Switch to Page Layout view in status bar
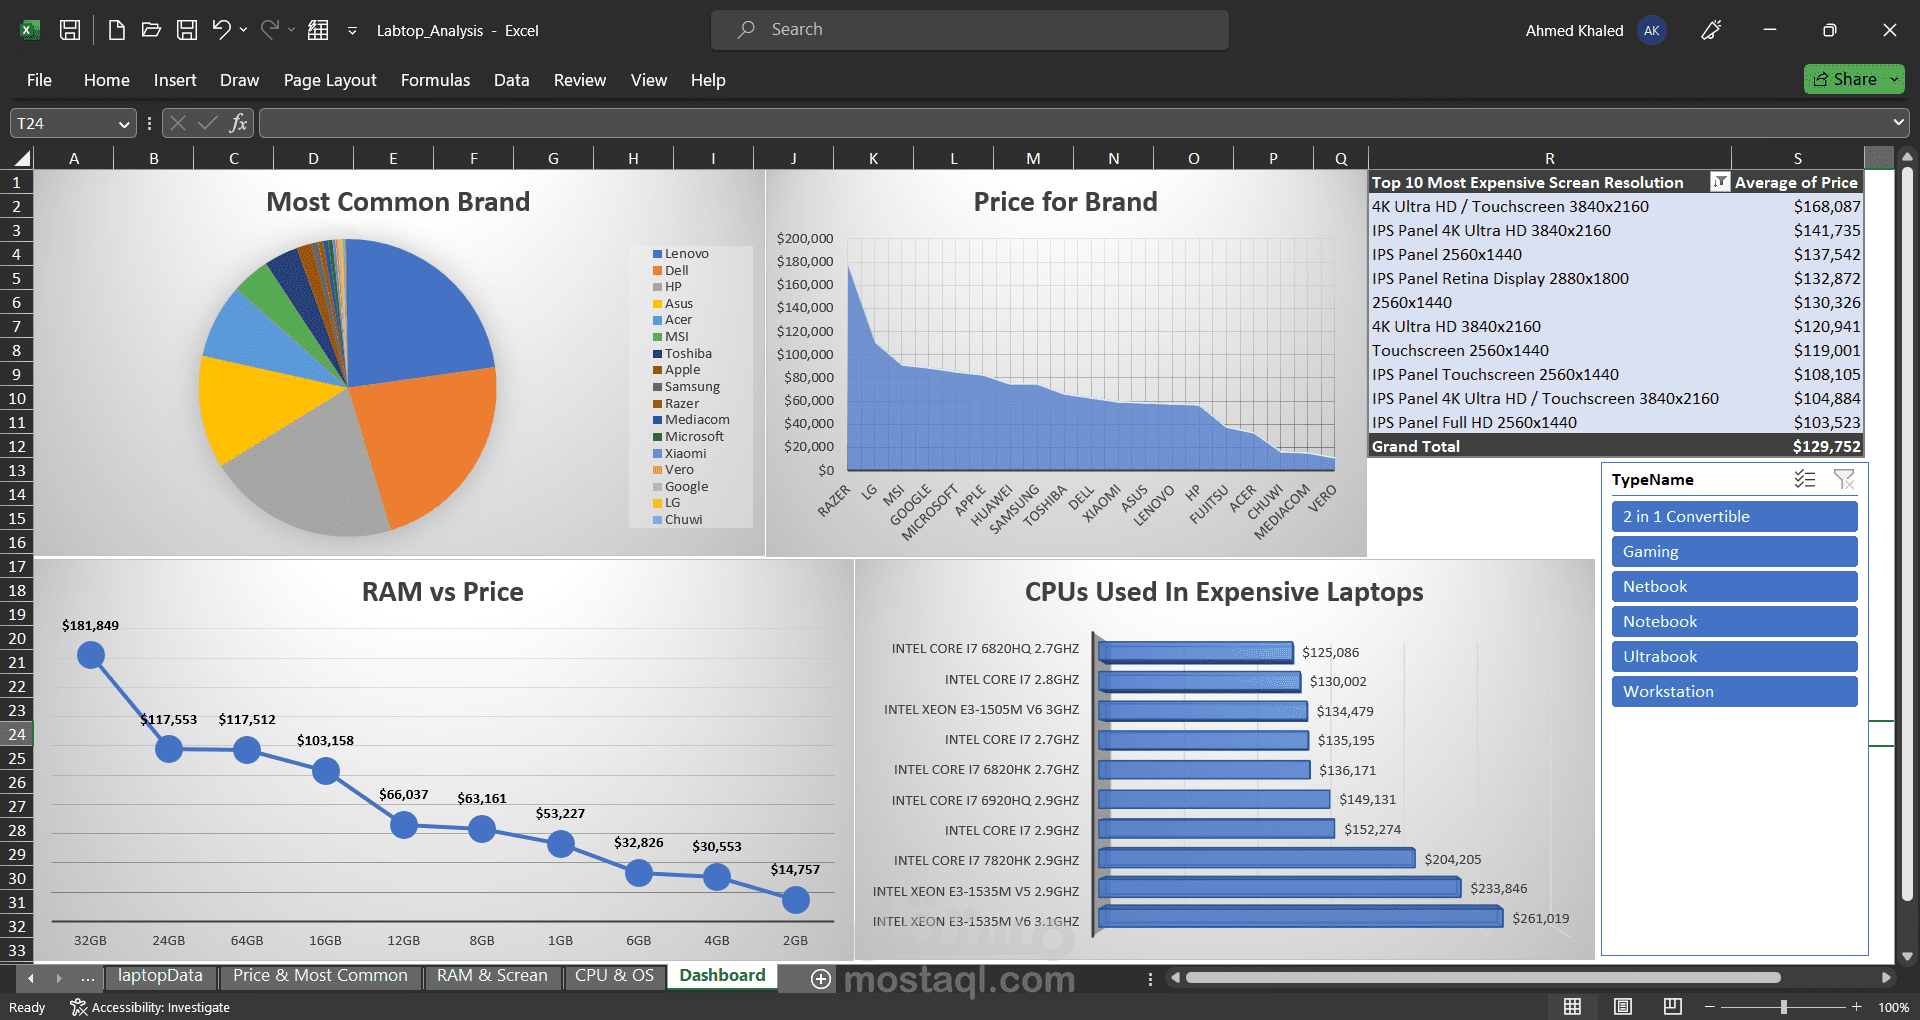This screenshot has width=1920, height=1020. (1623, 1006)
